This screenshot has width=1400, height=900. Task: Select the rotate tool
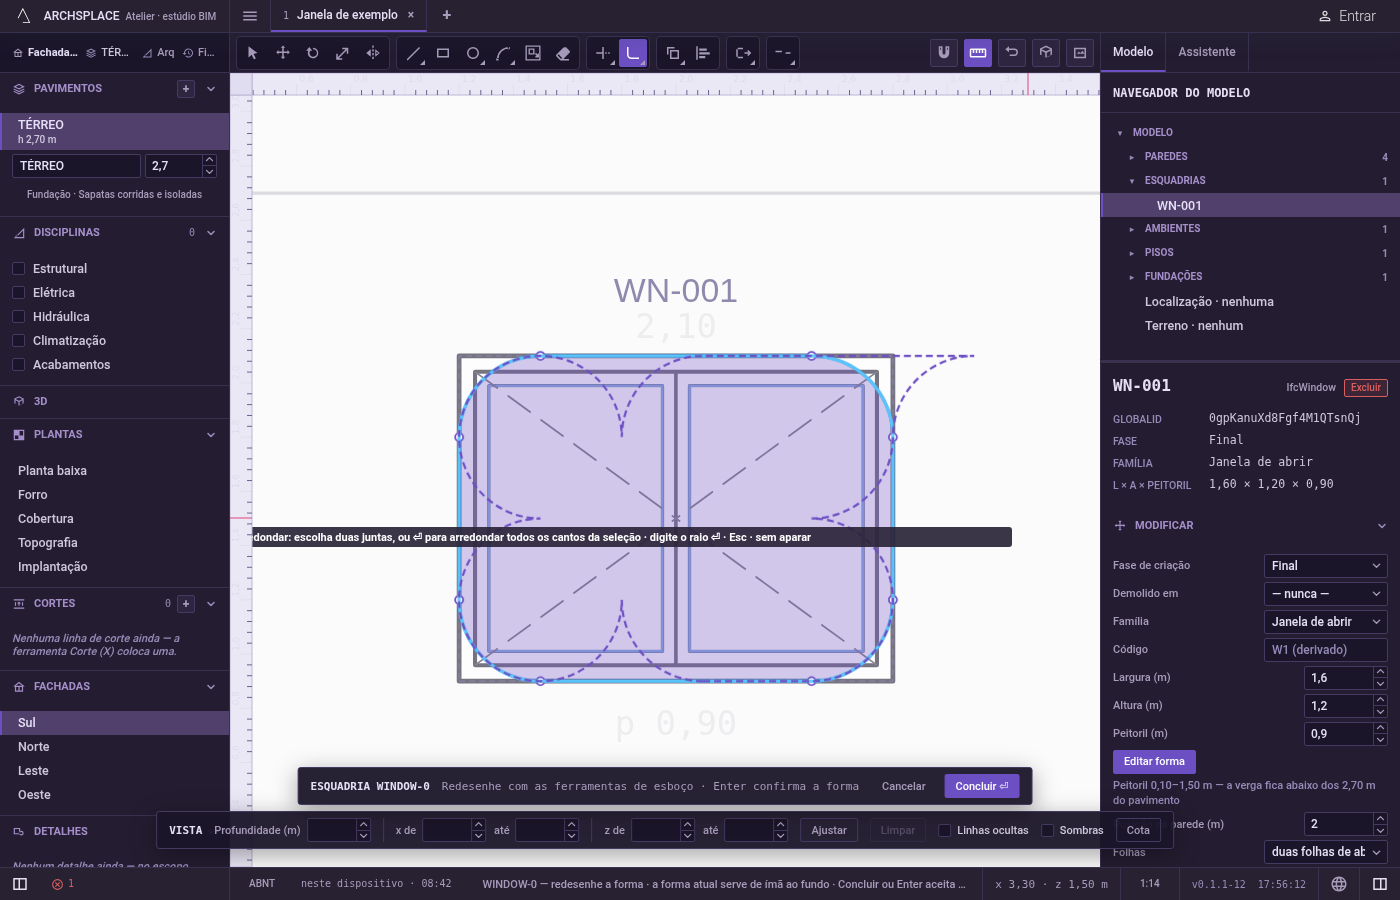(312, 53)
